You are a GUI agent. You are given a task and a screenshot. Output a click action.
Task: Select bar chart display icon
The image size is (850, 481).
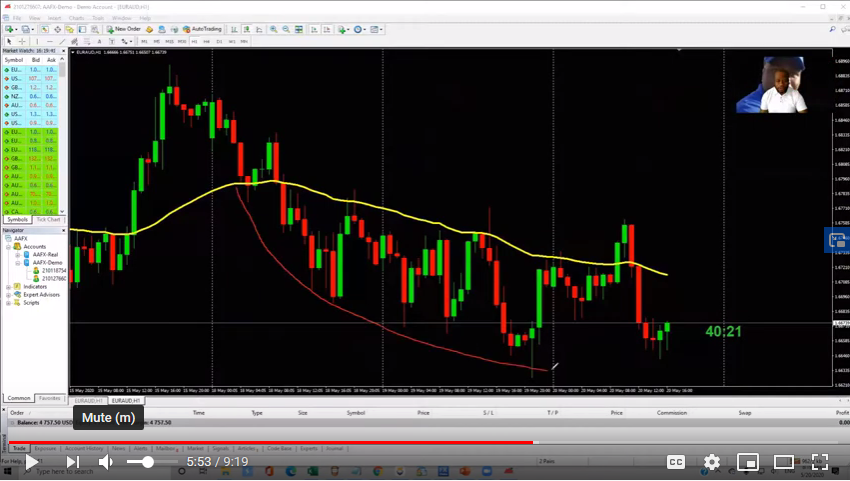[x=234, y=29]
